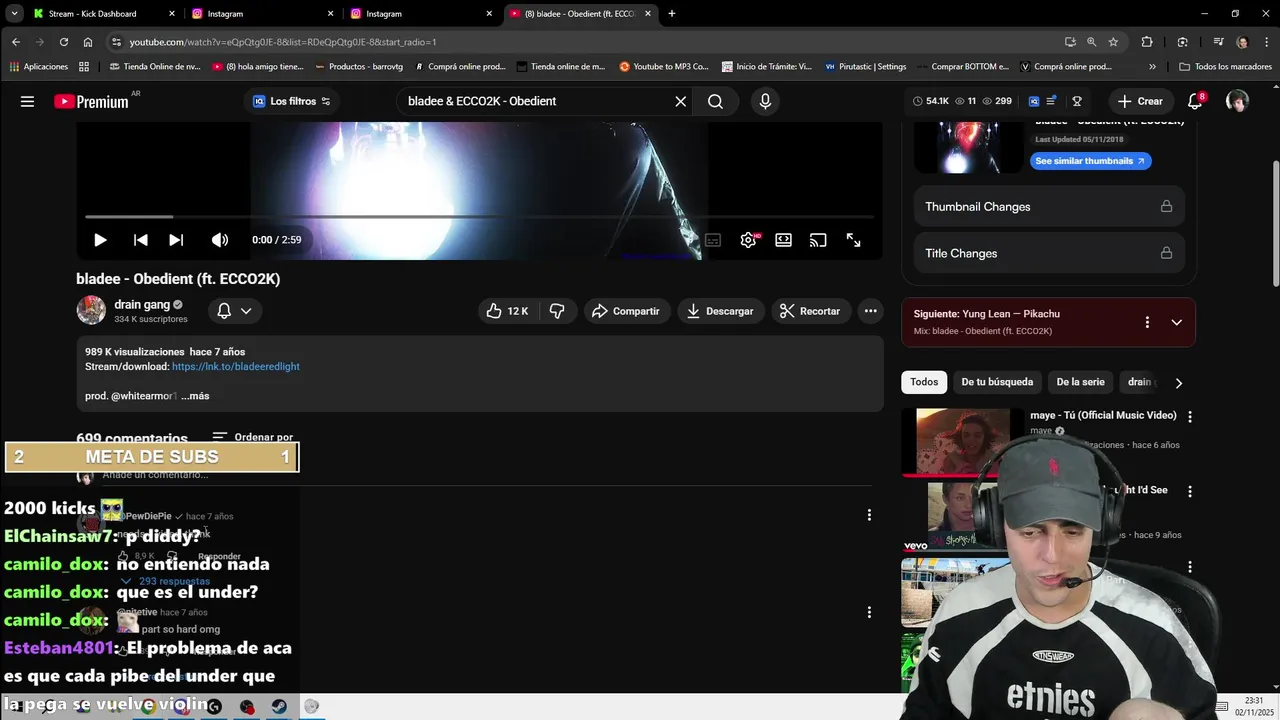The image size is (1280, 720).
Task: Open See similar thumbnails link
Action: 1090,161
